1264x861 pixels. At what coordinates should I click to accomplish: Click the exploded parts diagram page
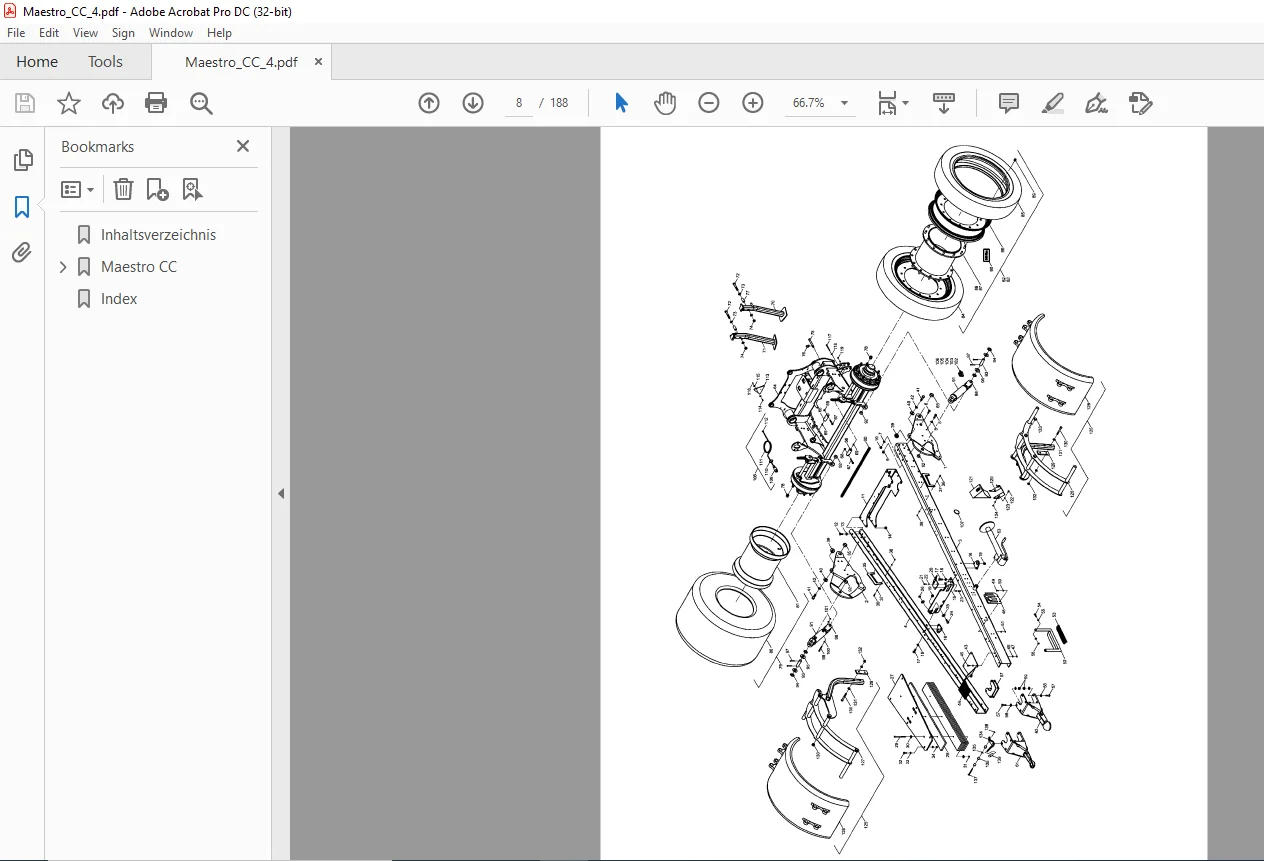click(903, 493)
